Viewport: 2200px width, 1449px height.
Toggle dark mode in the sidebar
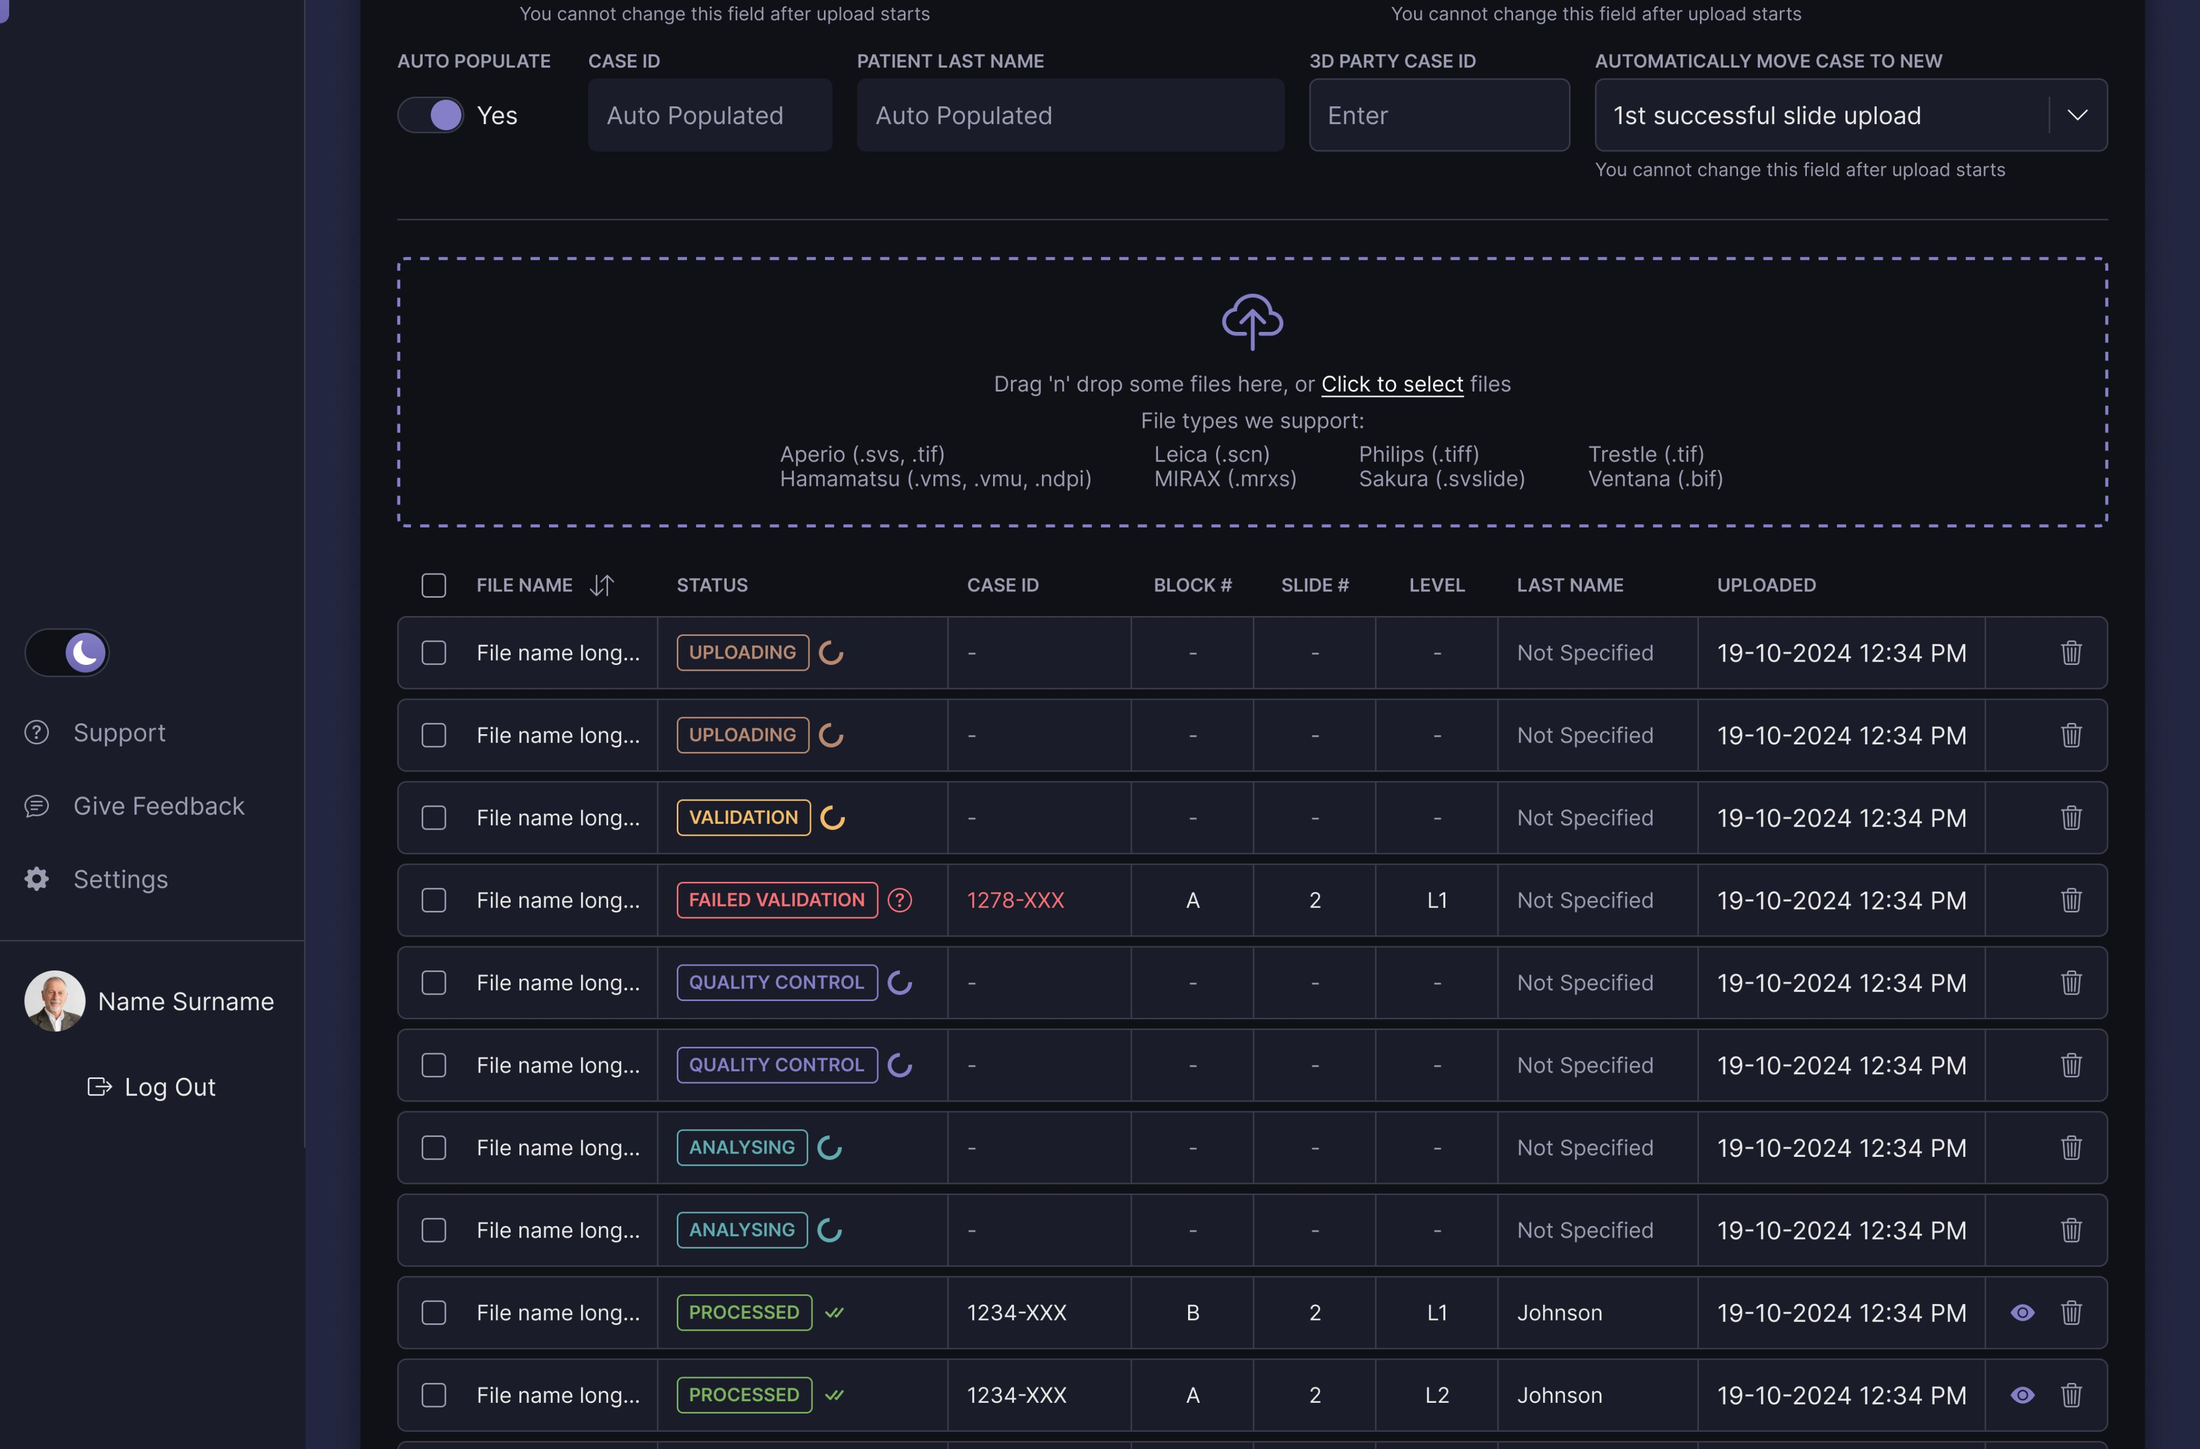tap(67, 652)
